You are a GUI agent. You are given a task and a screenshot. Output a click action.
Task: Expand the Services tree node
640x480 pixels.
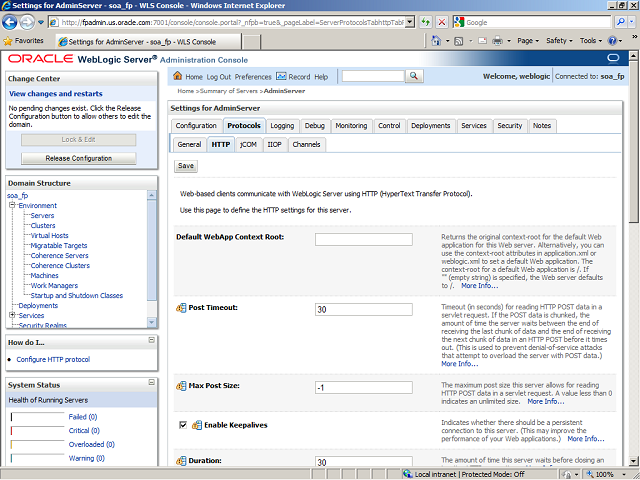pos(12,315)
